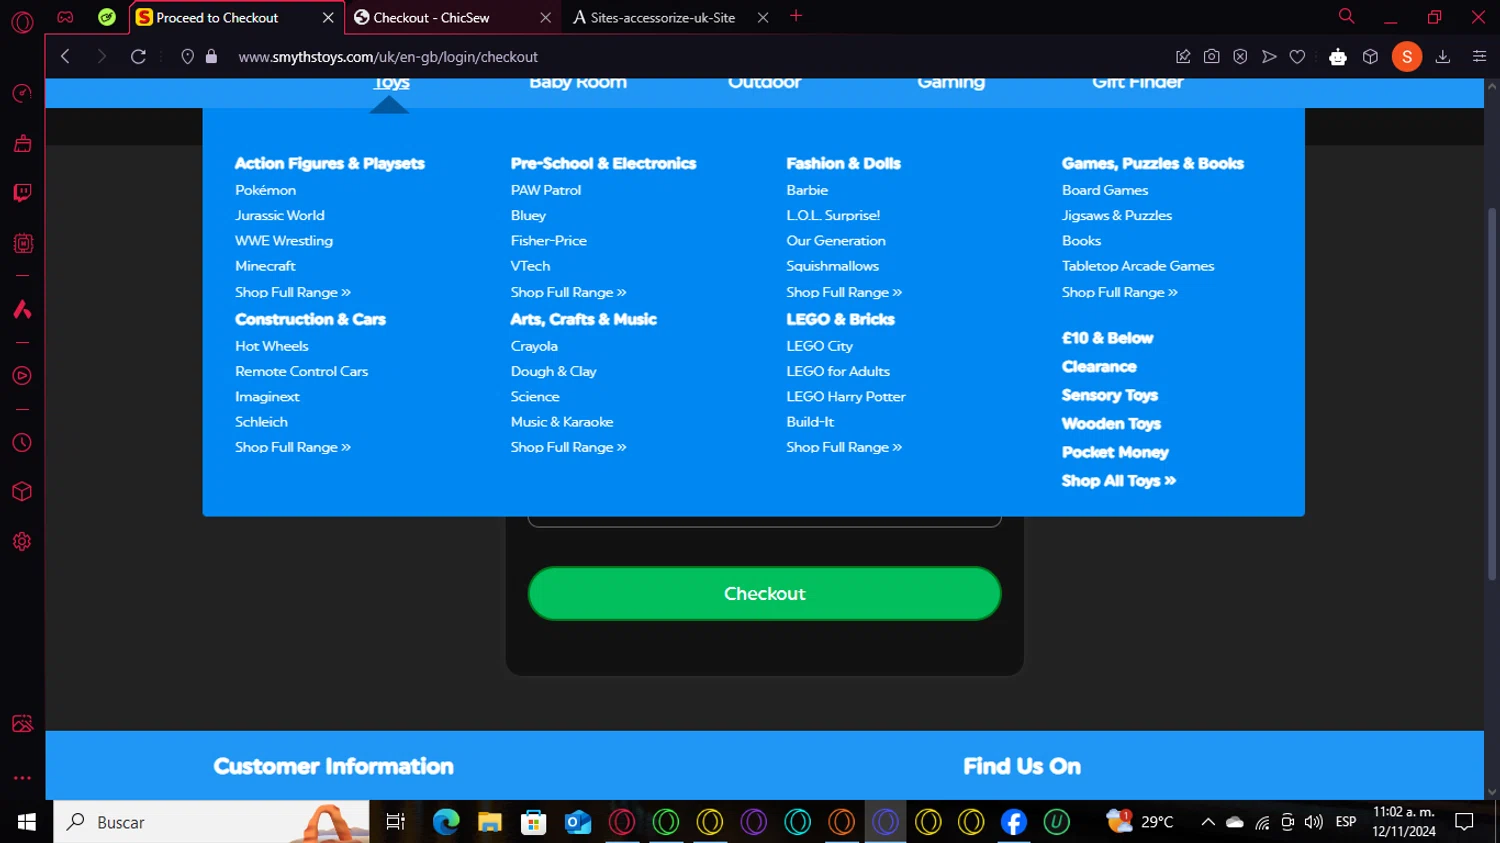Open the Windows Start button
1500x843 pixels.
pos(26,822)
